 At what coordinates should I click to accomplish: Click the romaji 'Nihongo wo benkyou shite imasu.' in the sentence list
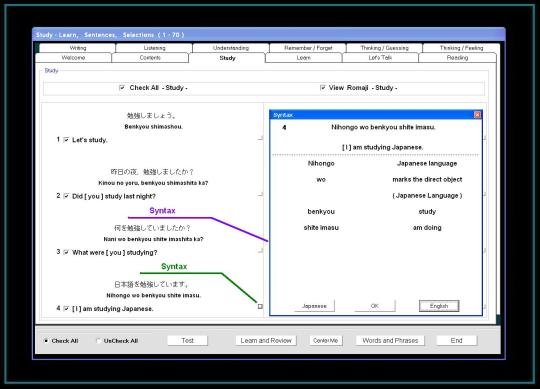click(153, 295)
